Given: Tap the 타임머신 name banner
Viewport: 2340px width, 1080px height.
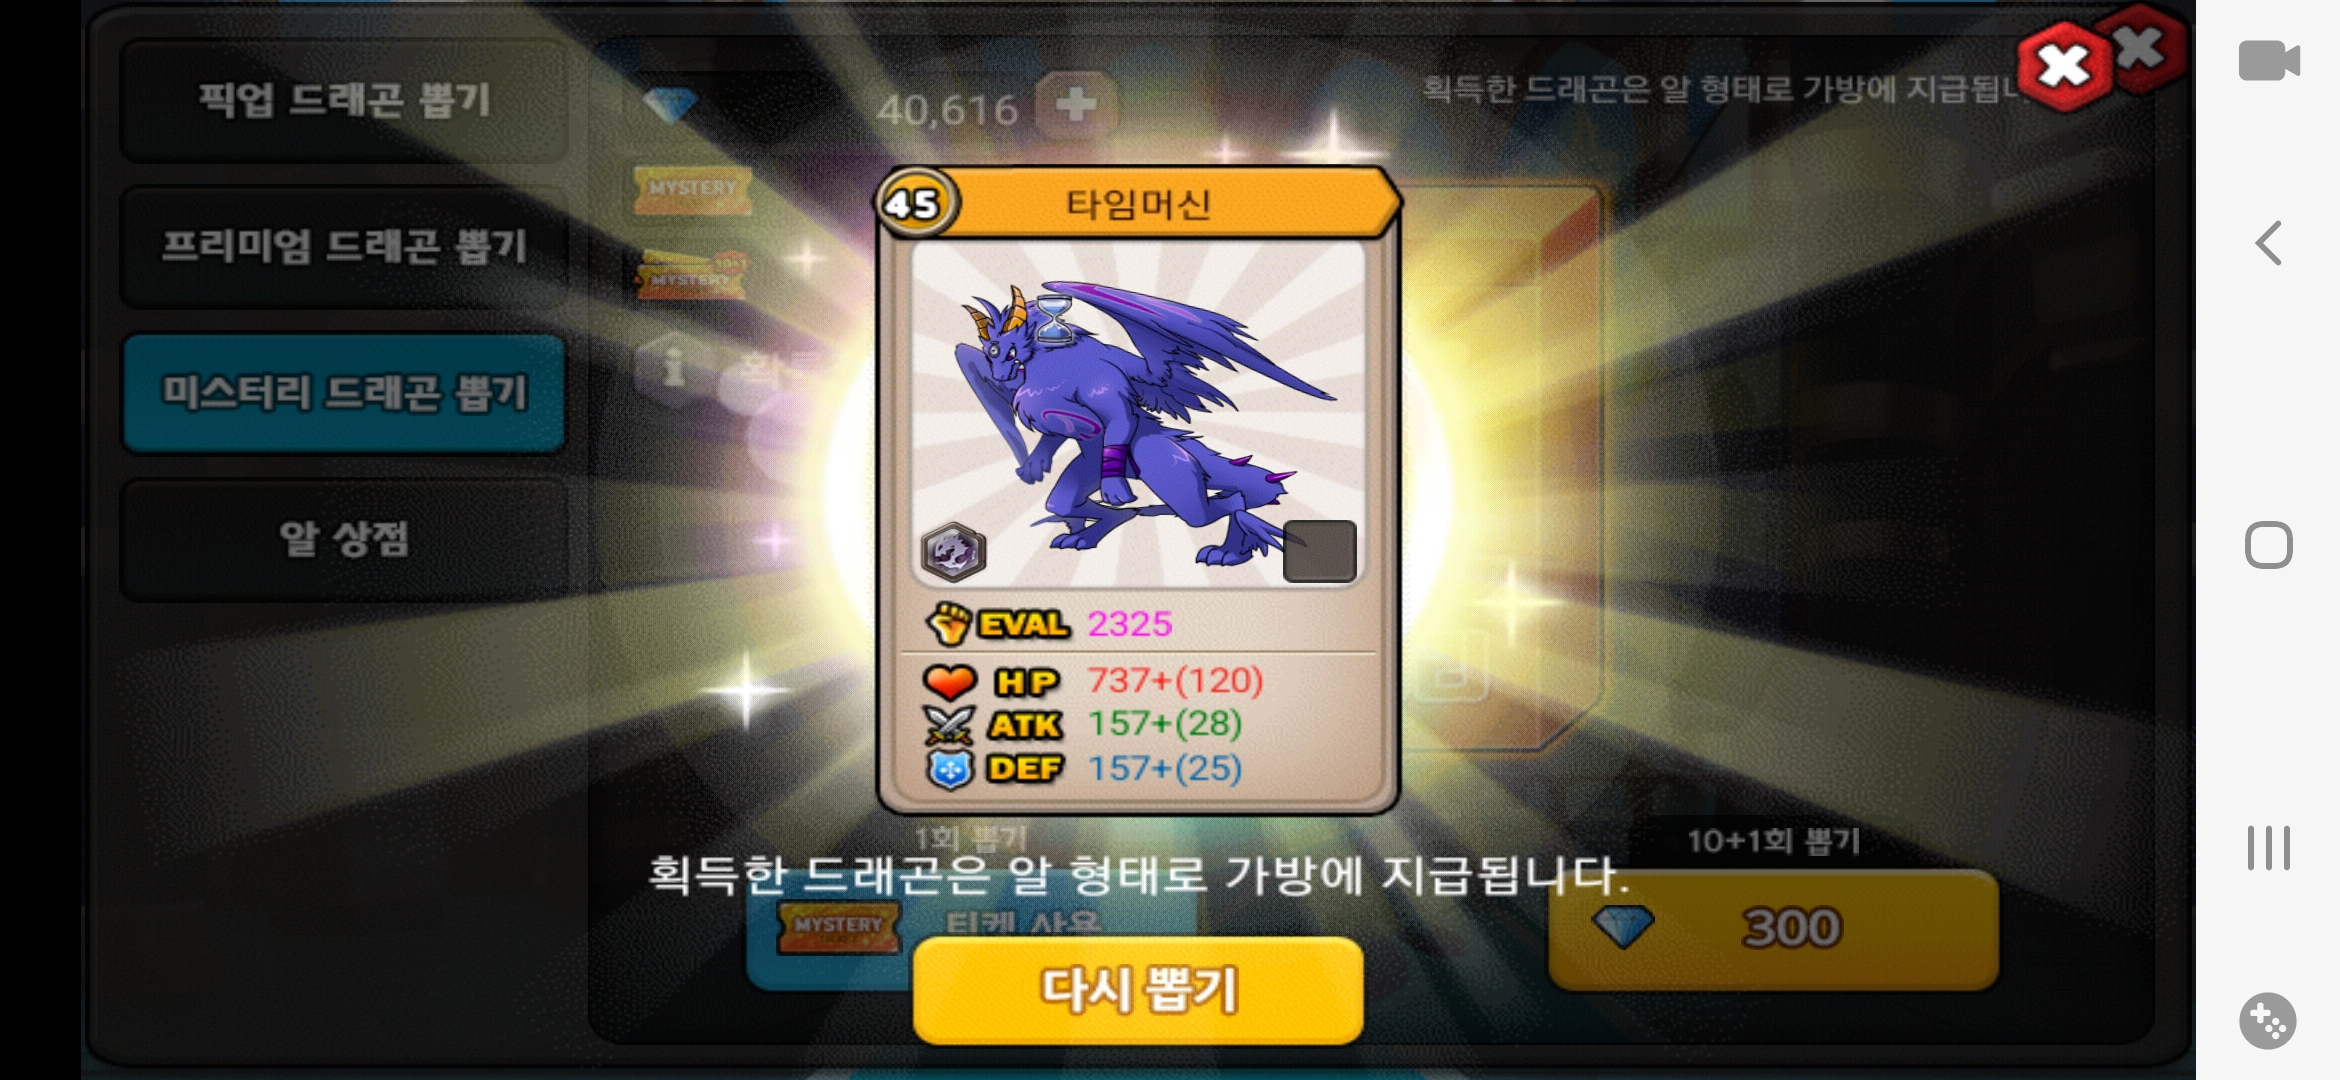Looking at the screenshot, I should (1138, 203).
